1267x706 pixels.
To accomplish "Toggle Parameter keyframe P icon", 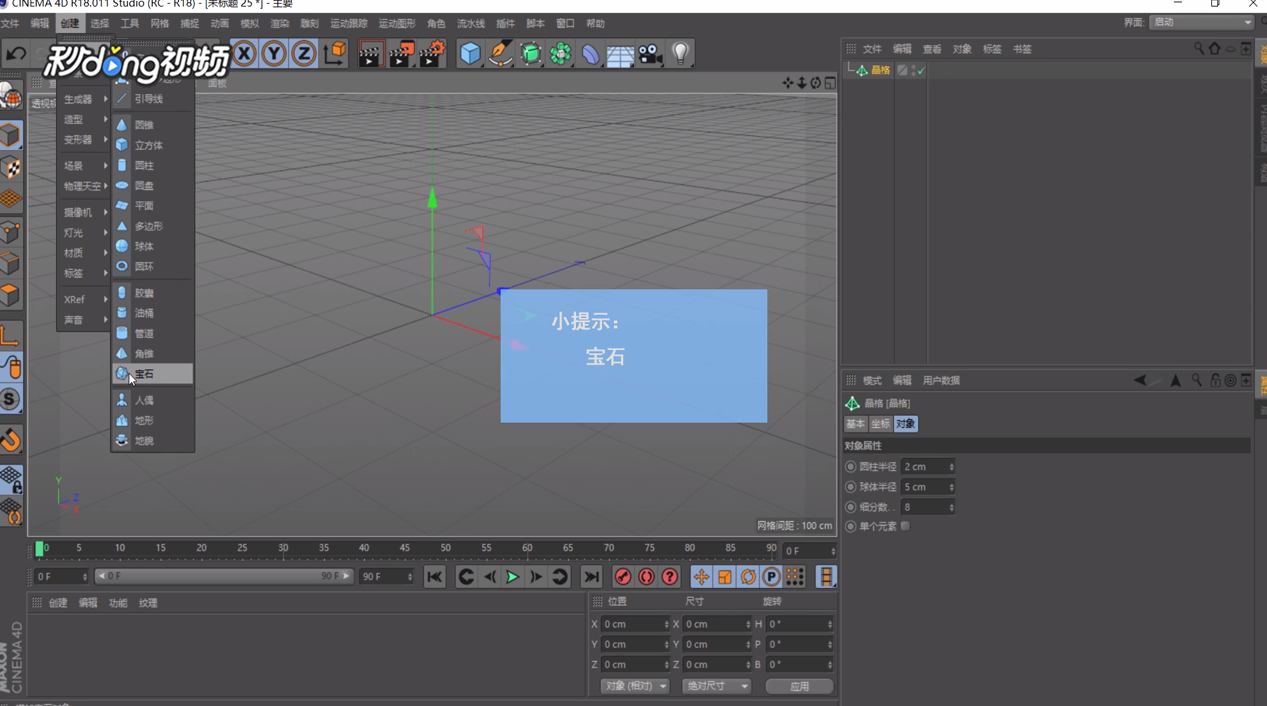I will point(771,577).
